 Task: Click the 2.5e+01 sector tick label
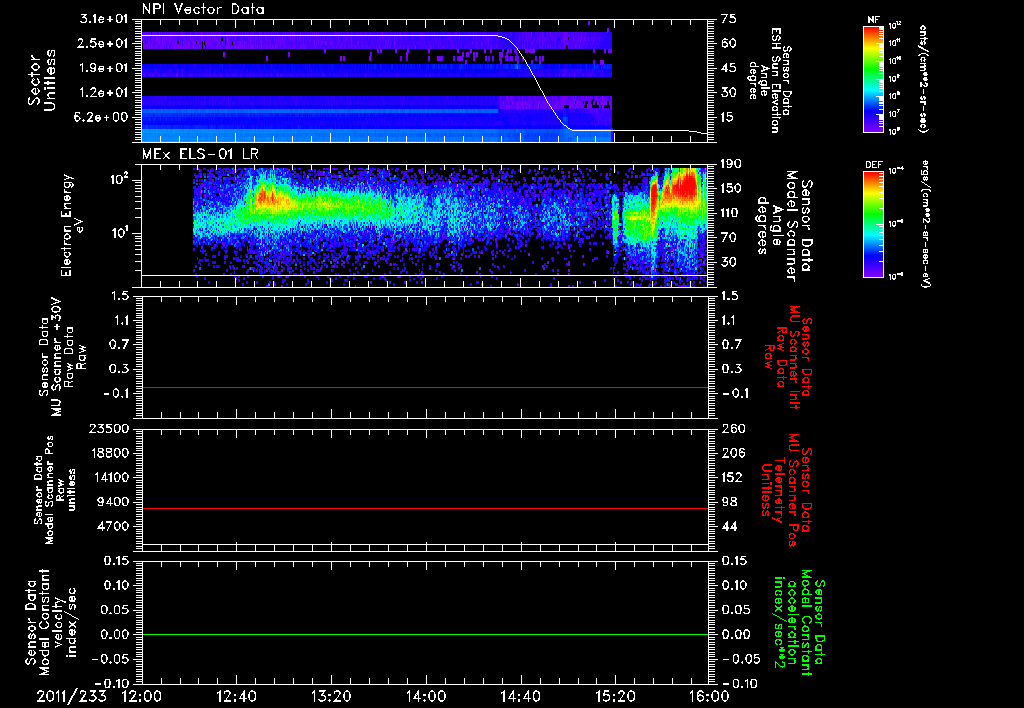pyautogui.click(x=104, y=43)
